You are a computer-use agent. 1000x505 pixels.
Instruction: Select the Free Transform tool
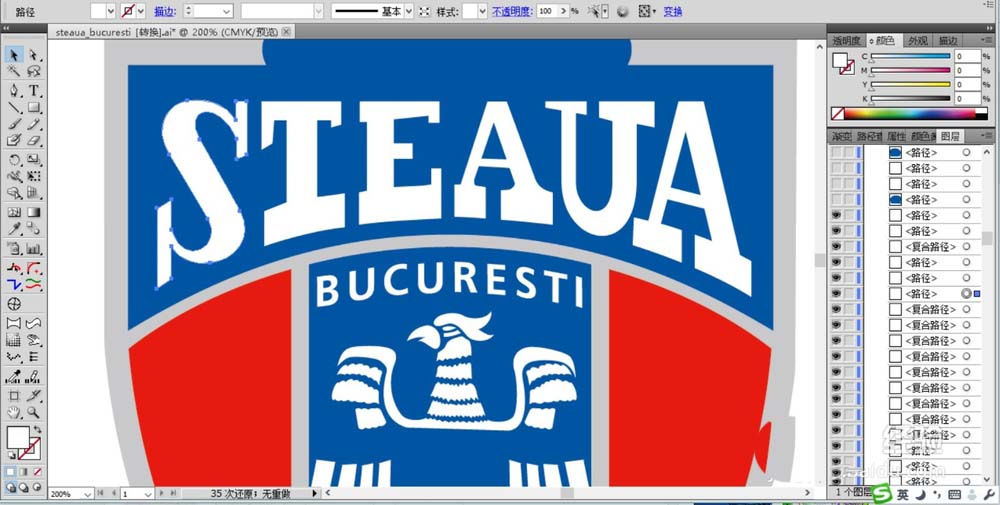point(34,176)
